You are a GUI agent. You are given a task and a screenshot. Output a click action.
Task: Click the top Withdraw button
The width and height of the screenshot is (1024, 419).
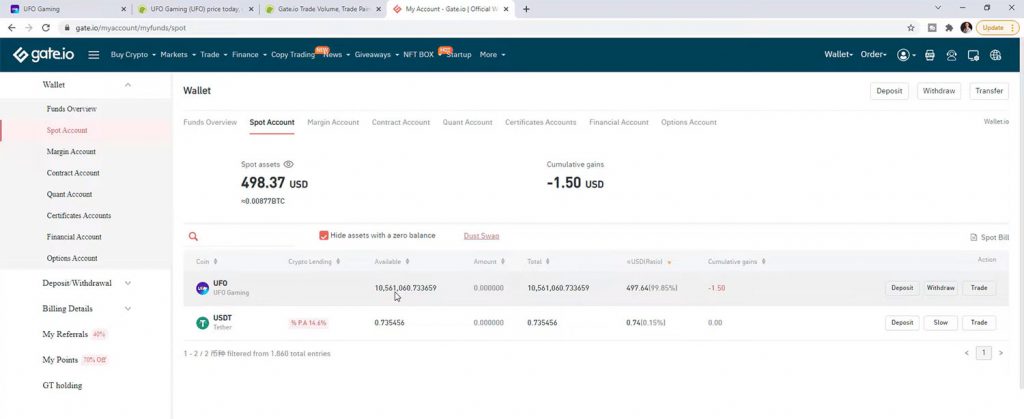coord(939,91)
